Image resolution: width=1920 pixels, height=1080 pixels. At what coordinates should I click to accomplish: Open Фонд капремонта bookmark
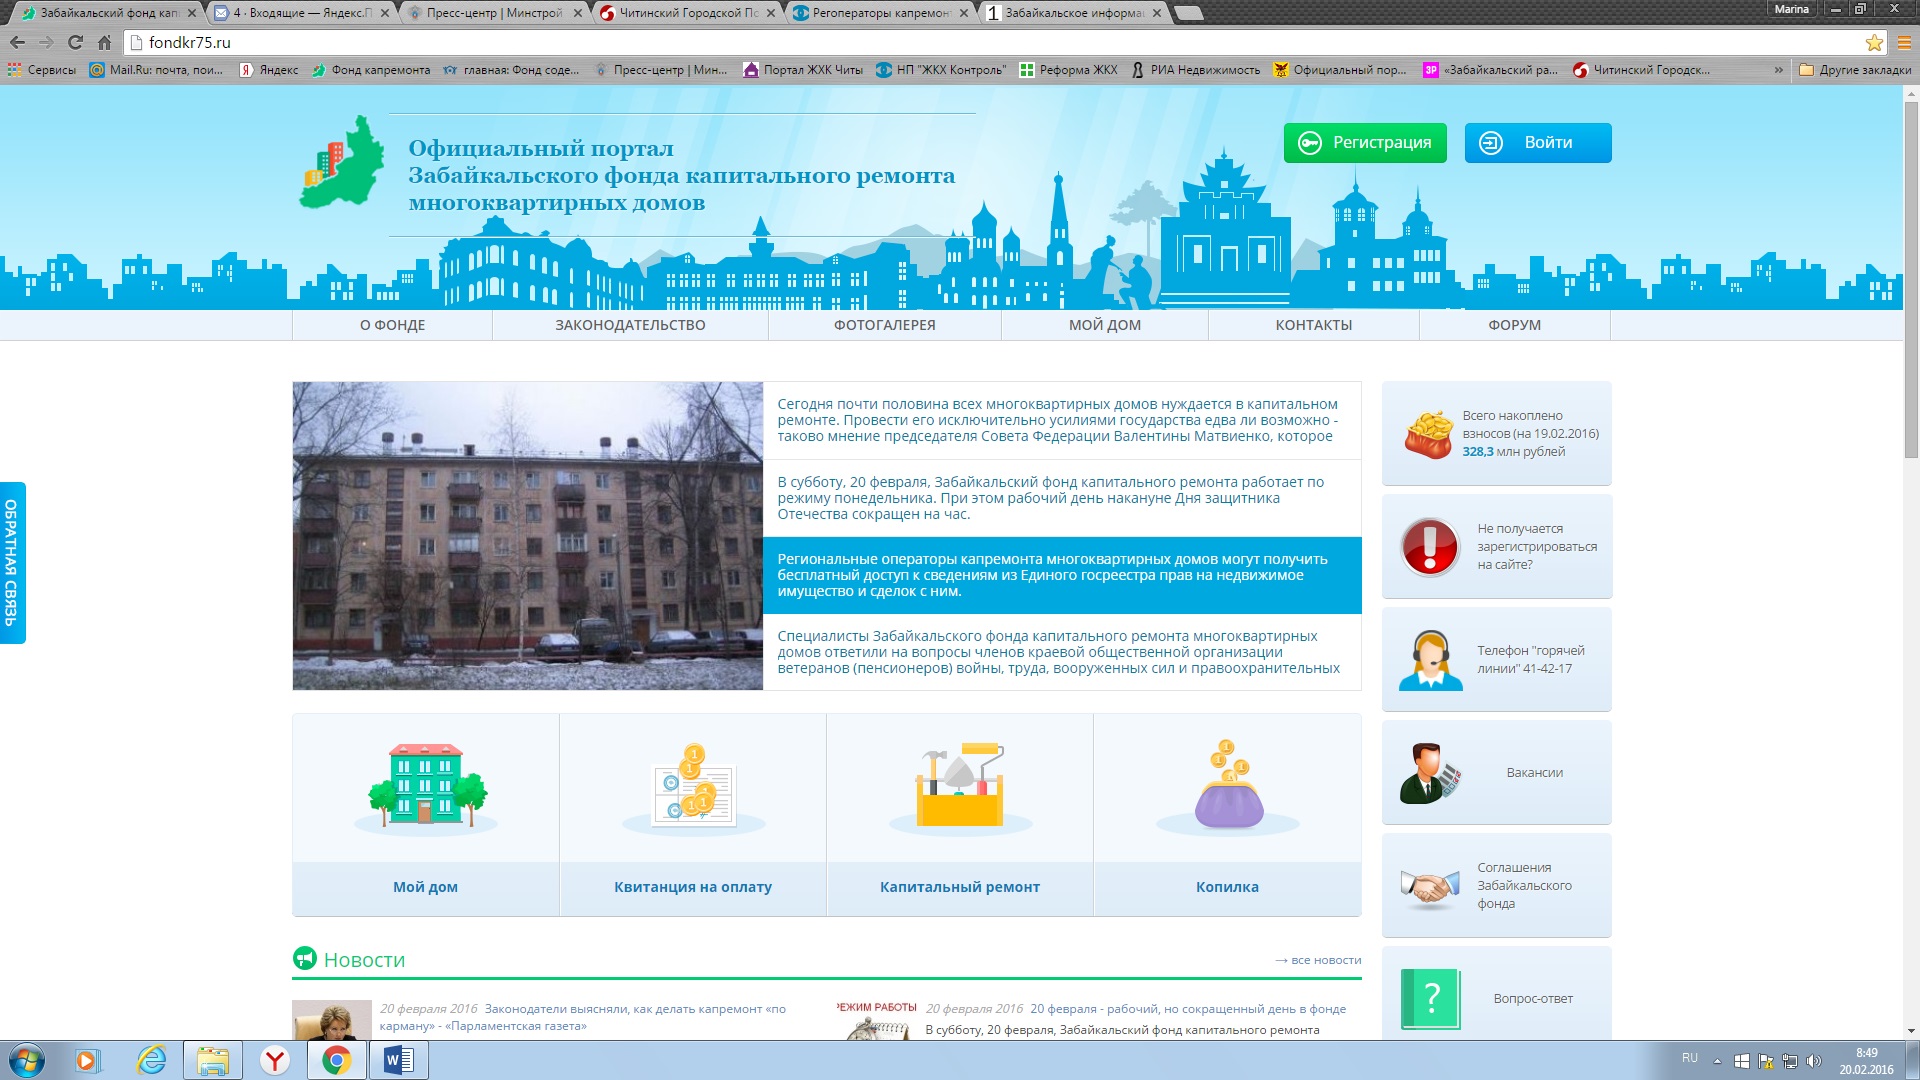pyautogui.click(x=371, y=70)
